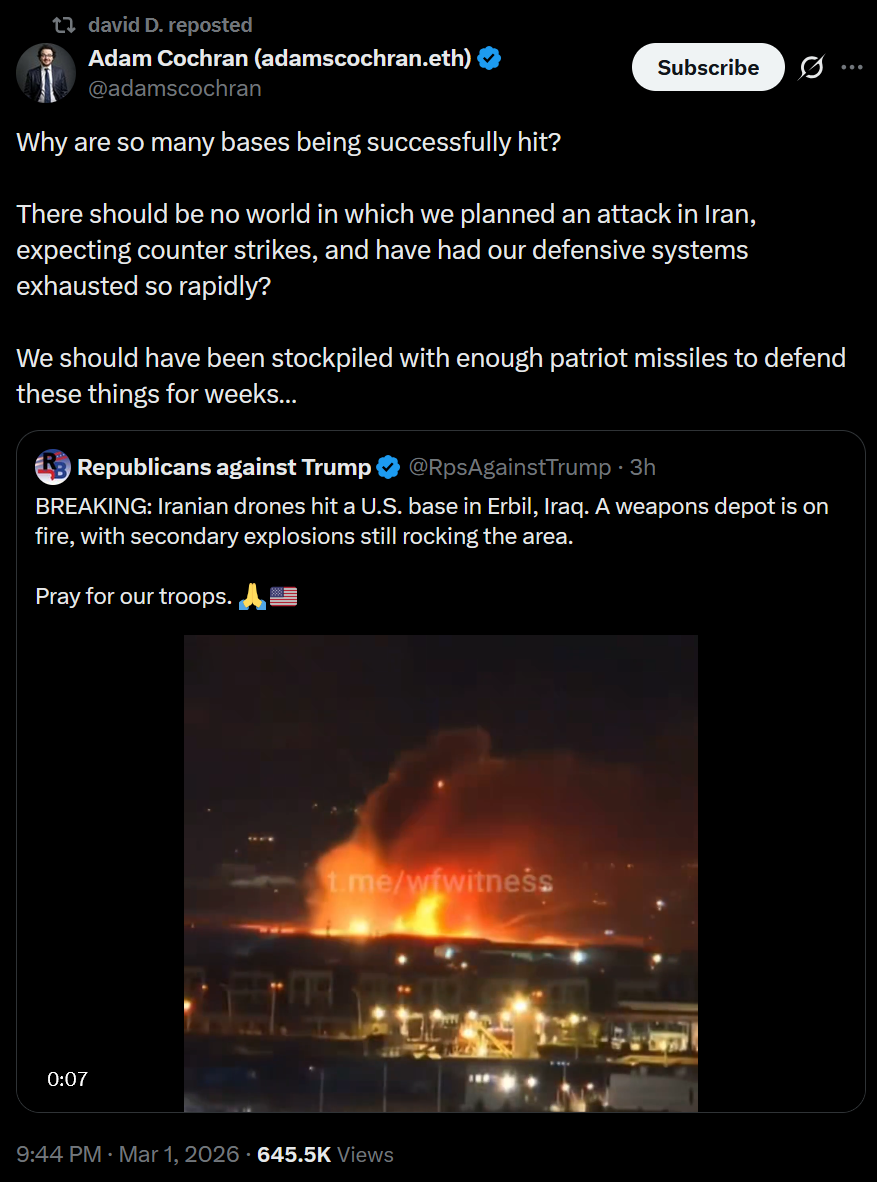
Task: Click Adam Cochran's blue verified badge
Action: [x=489, y=58]
